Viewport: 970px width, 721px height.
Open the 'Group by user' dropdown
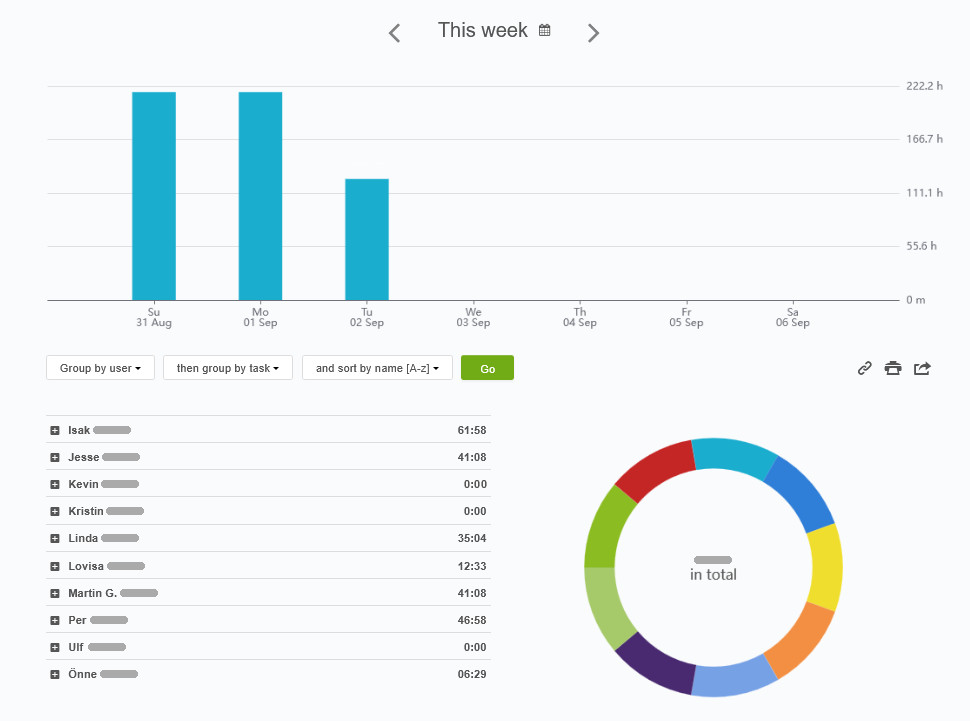(x=99, y=367)
